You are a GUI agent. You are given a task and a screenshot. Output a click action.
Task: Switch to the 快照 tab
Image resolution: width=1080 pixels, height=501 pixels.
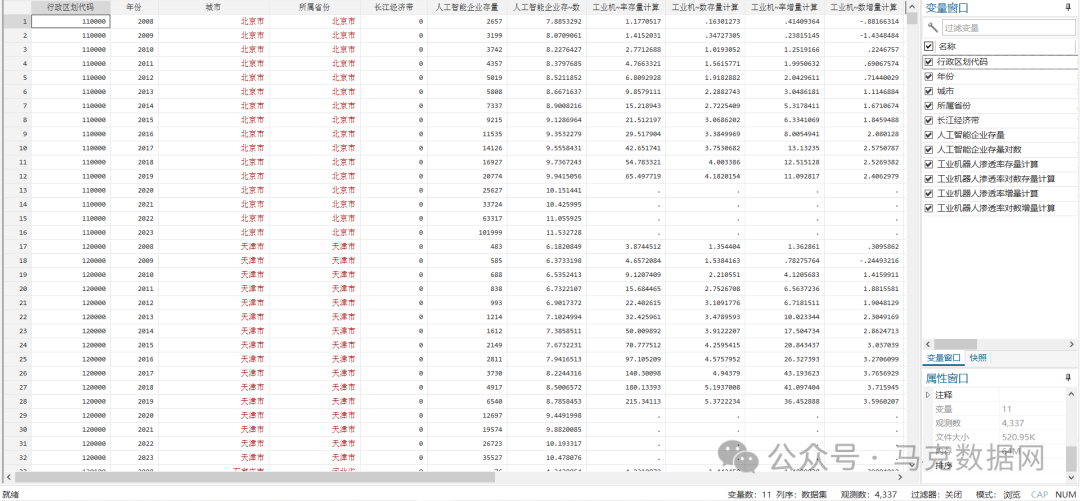978,358
